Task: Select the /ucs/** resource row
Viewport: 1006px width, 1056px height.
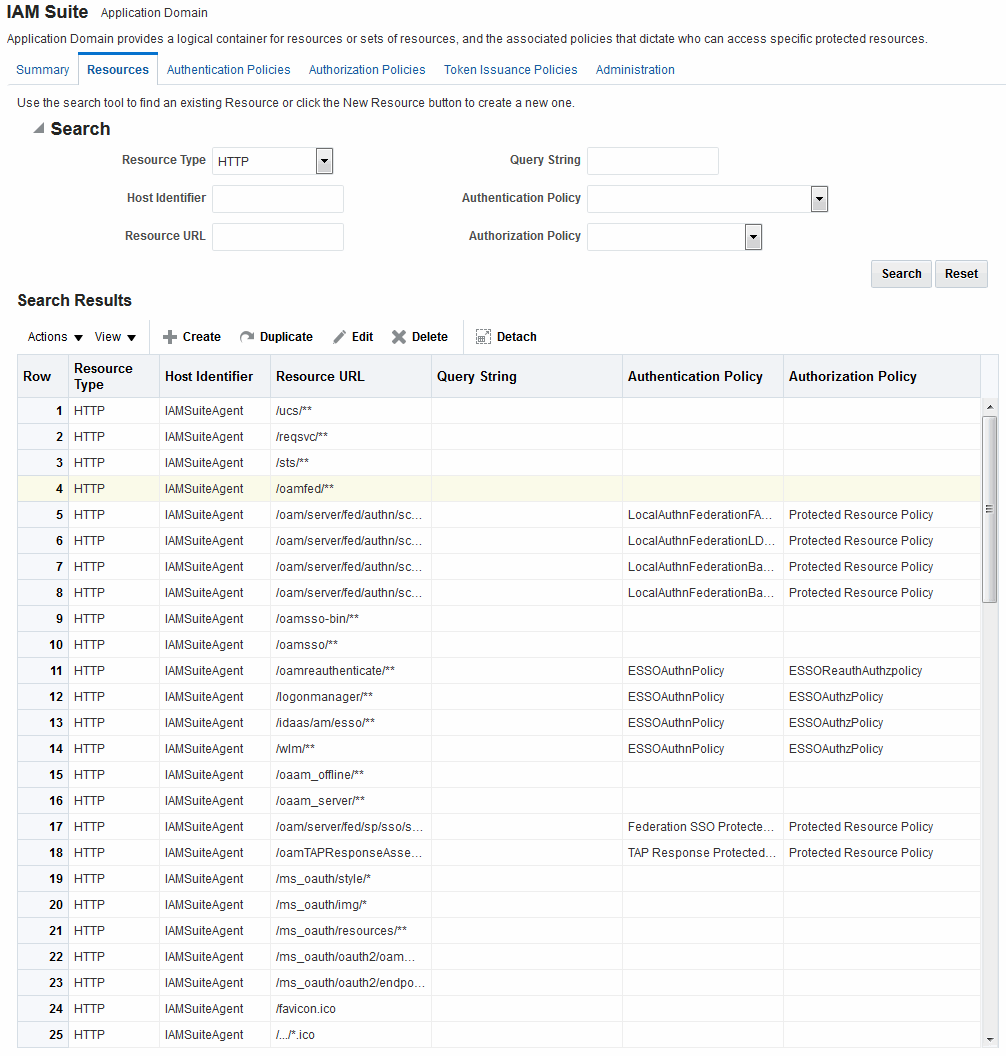Action: tap(499, 411)
